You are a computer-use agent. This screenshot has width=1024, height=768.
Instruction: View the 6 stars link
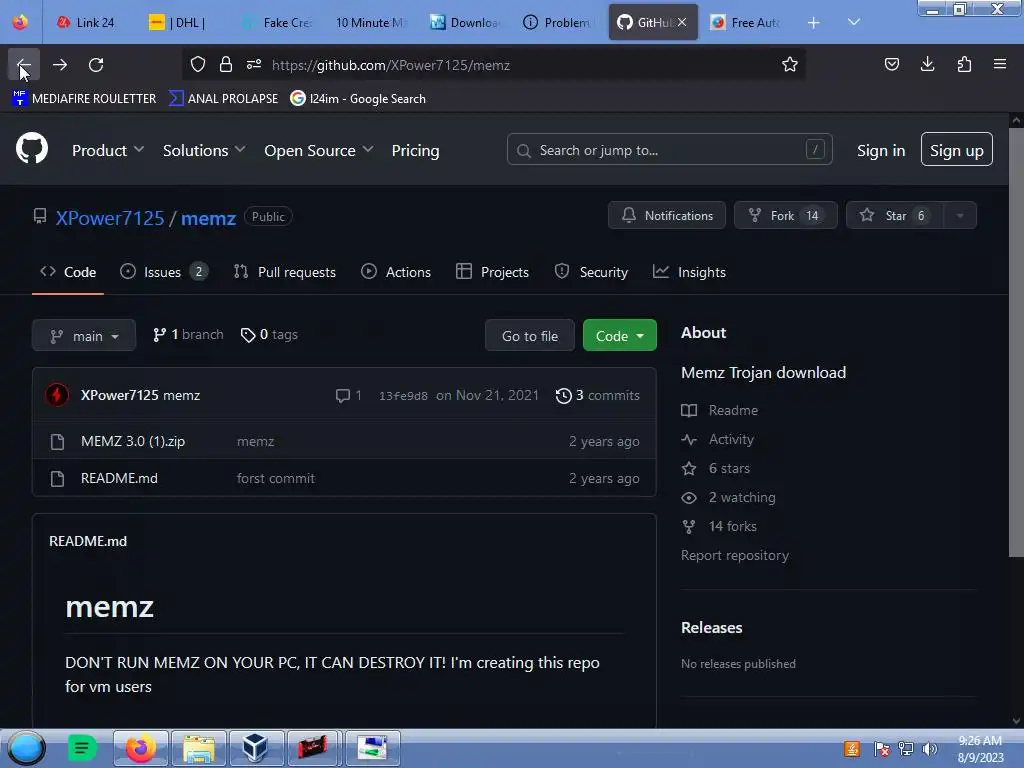716,468
